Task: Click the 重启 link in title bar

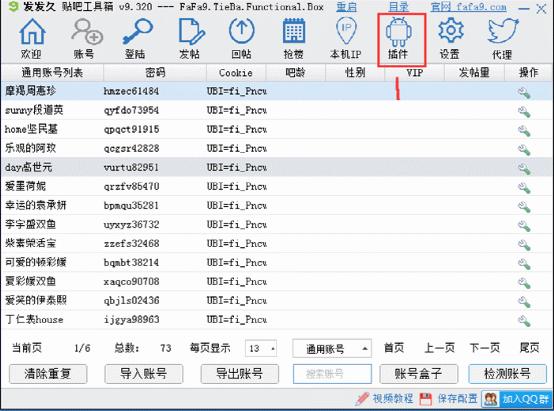Action: 346,7
